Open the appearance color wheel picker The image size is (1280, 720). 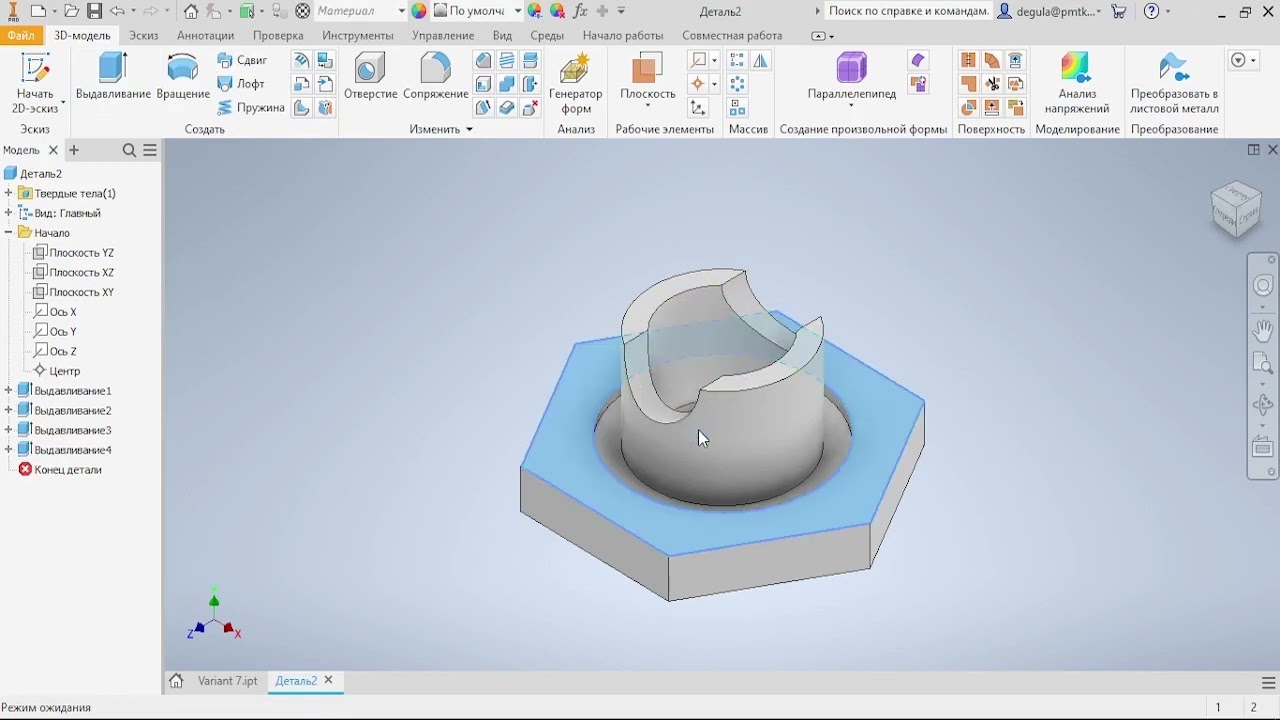(x=419, y=11)
